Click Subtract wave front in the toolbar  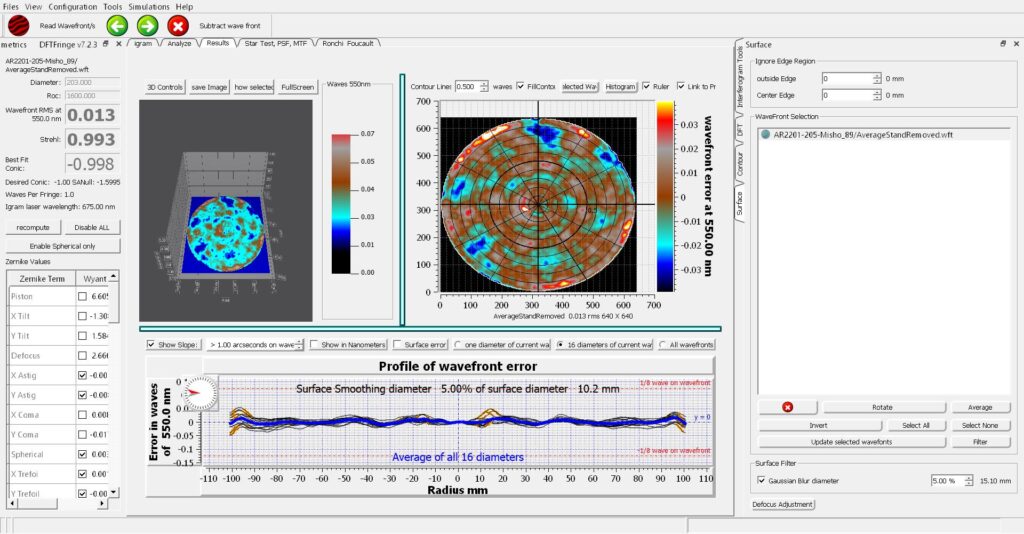coord(230,25)
